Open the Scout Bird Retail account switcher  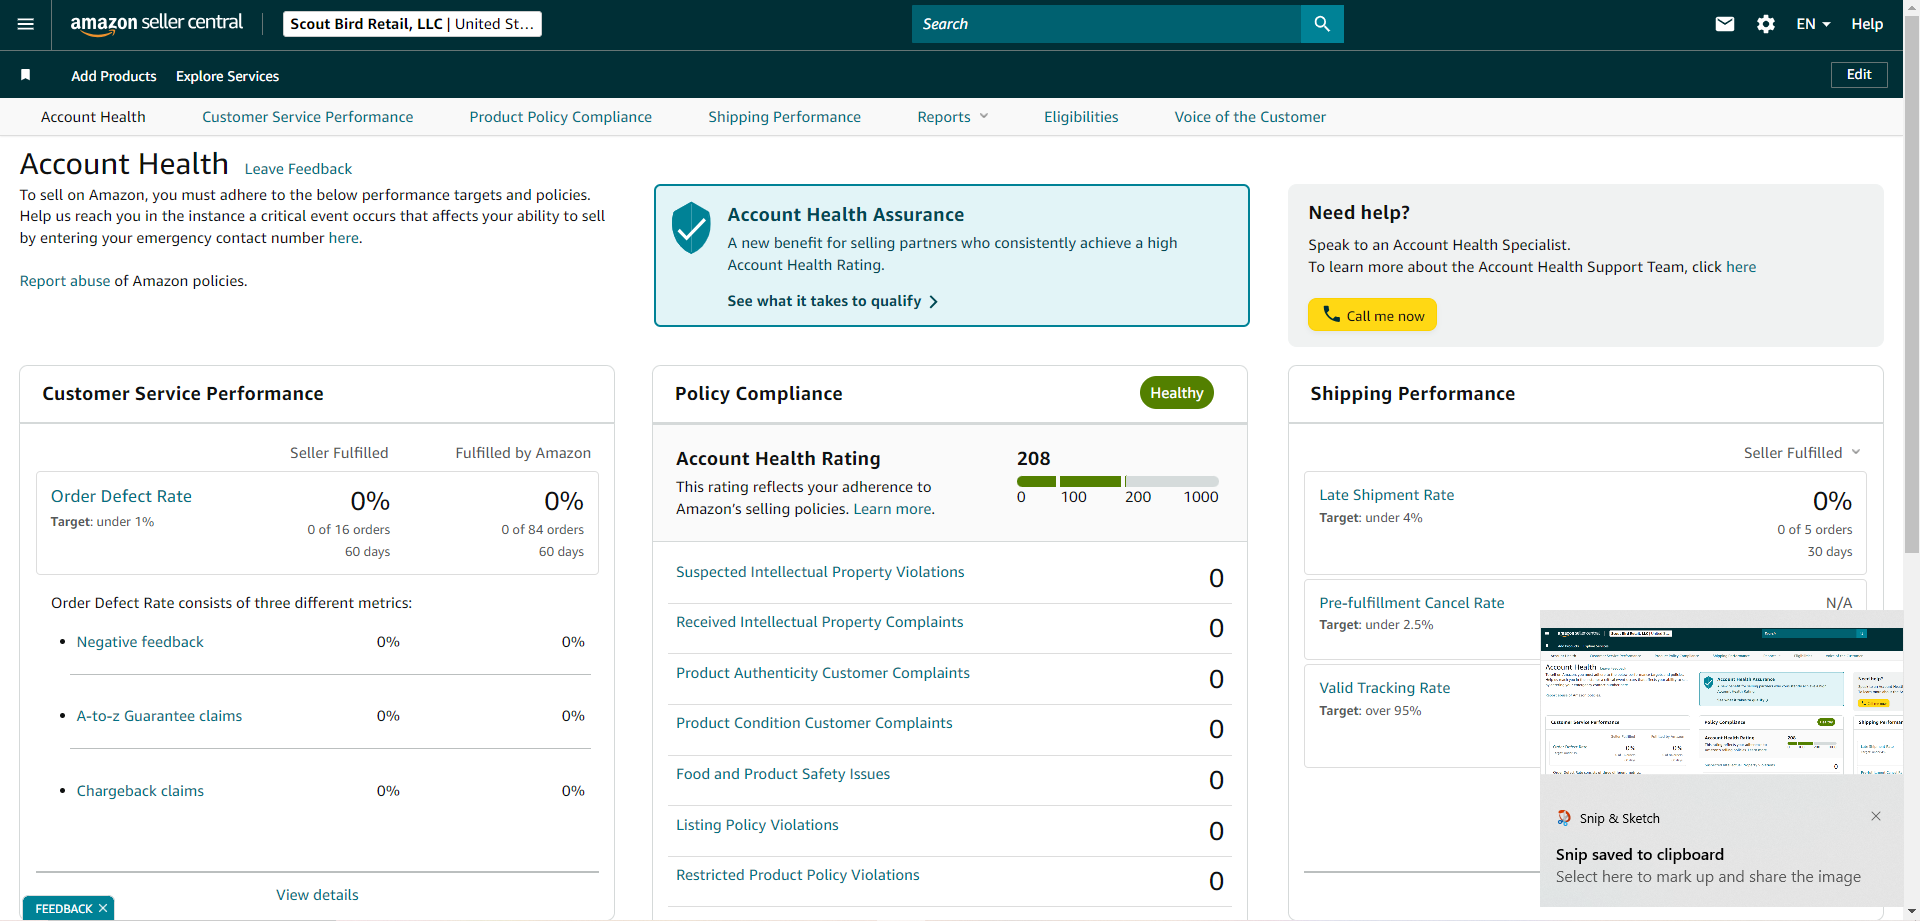(412, 24)
